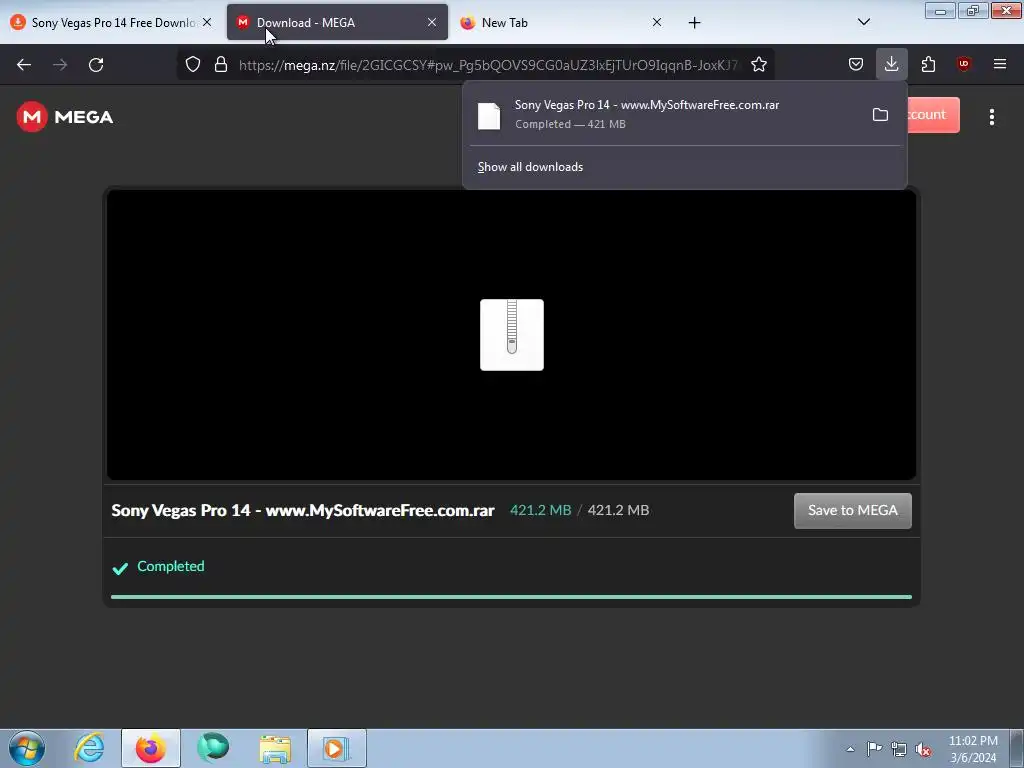Screen dimensions: 1024x768
Task: Click Show all downloads
Action: pyautogui.click(x=530, y=167)
